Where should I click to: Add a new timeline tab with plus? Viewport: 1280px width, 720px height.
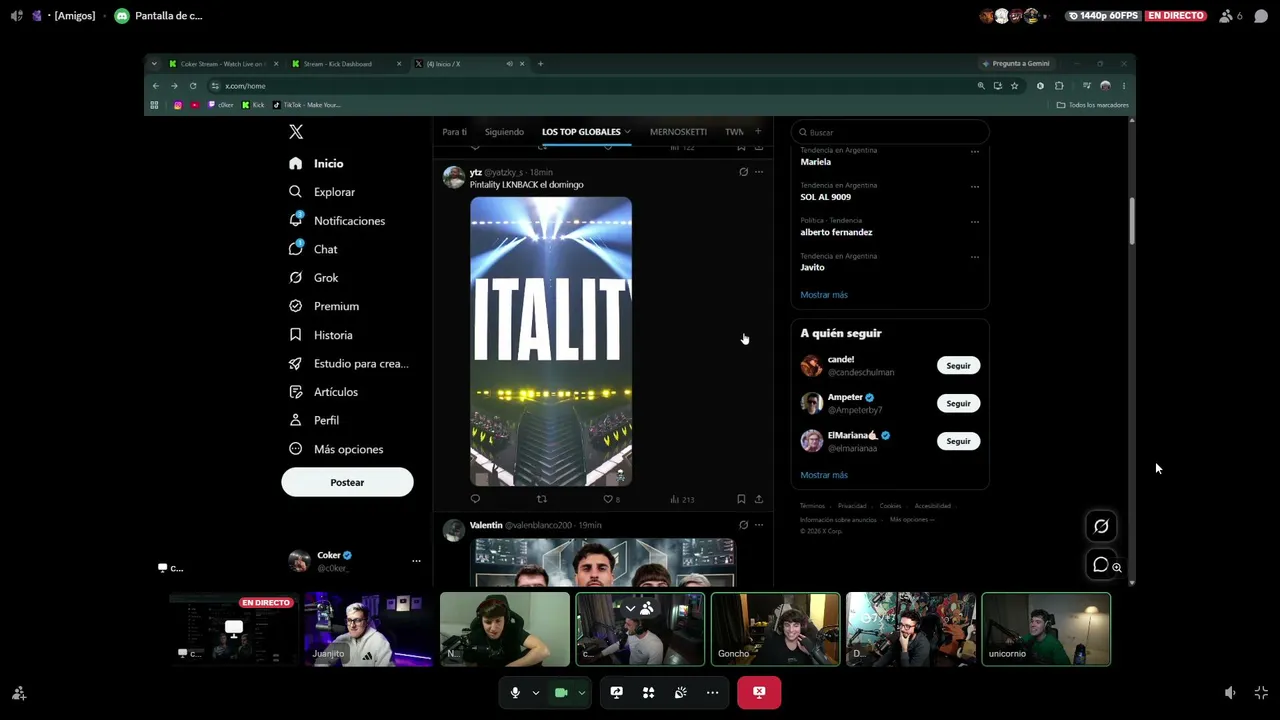pos(758,131)
